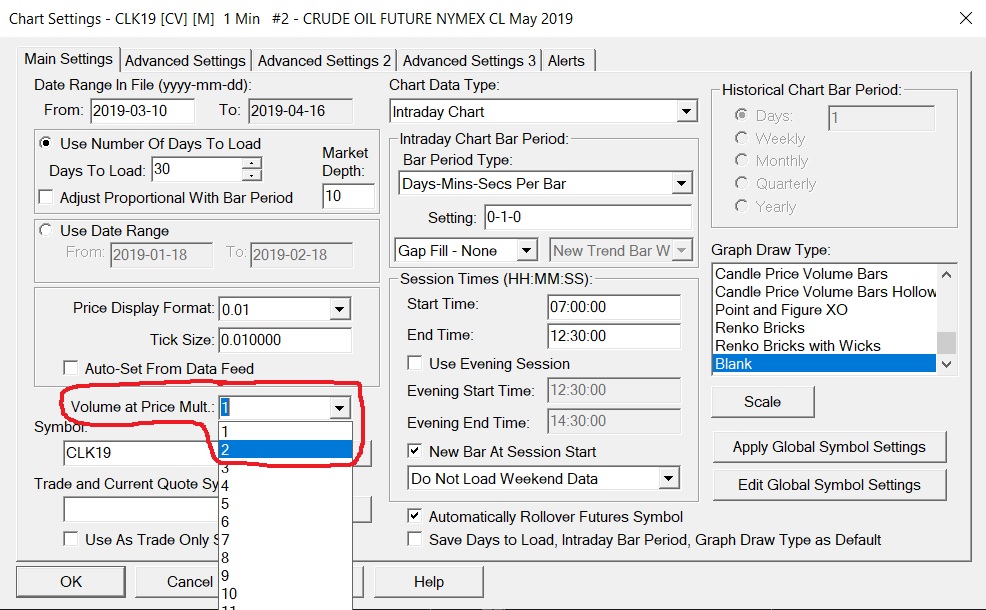Select Use Number Of Days To Load
986x610 pixels.
pyautogui.click(x=150, y=143)
